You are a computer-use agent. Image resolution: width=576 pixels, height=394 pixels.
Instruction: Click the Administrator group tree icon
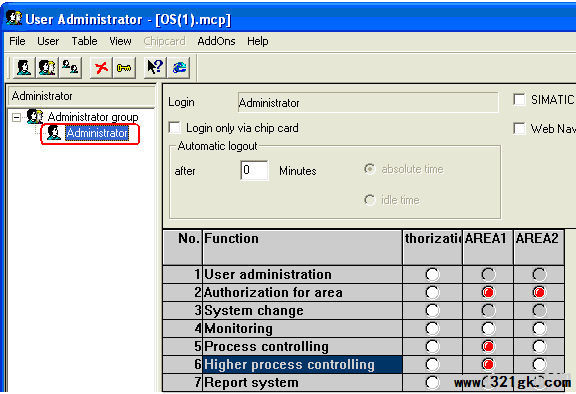coord(35,116)
